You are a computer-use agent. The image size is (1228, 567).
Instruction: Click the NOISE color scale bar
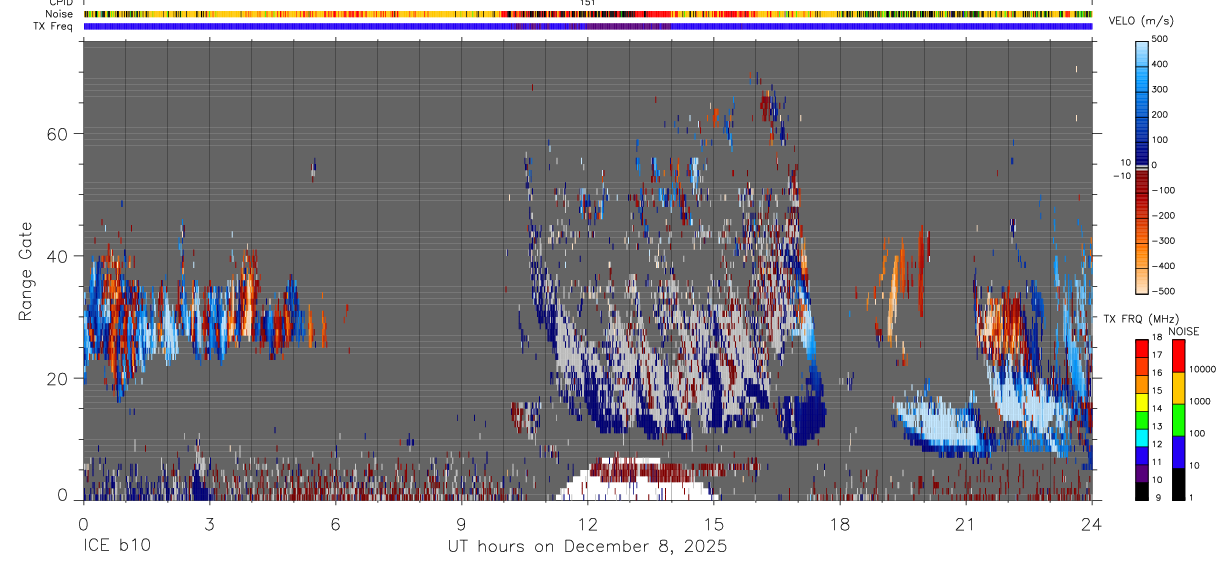(x=1179, y=419)
